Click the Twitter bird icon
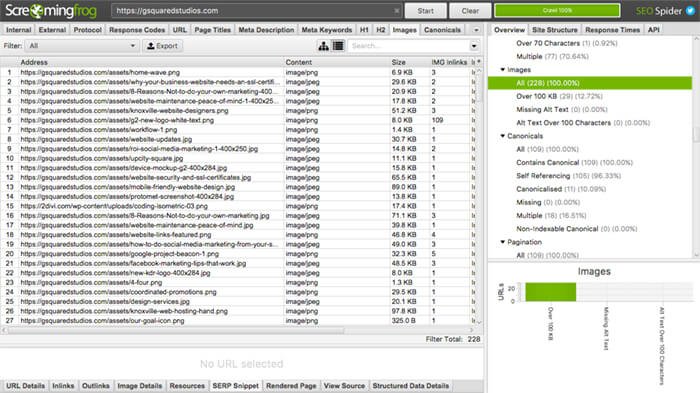The width and height of the screenshot is (700, 393). [x=691, y=11]
